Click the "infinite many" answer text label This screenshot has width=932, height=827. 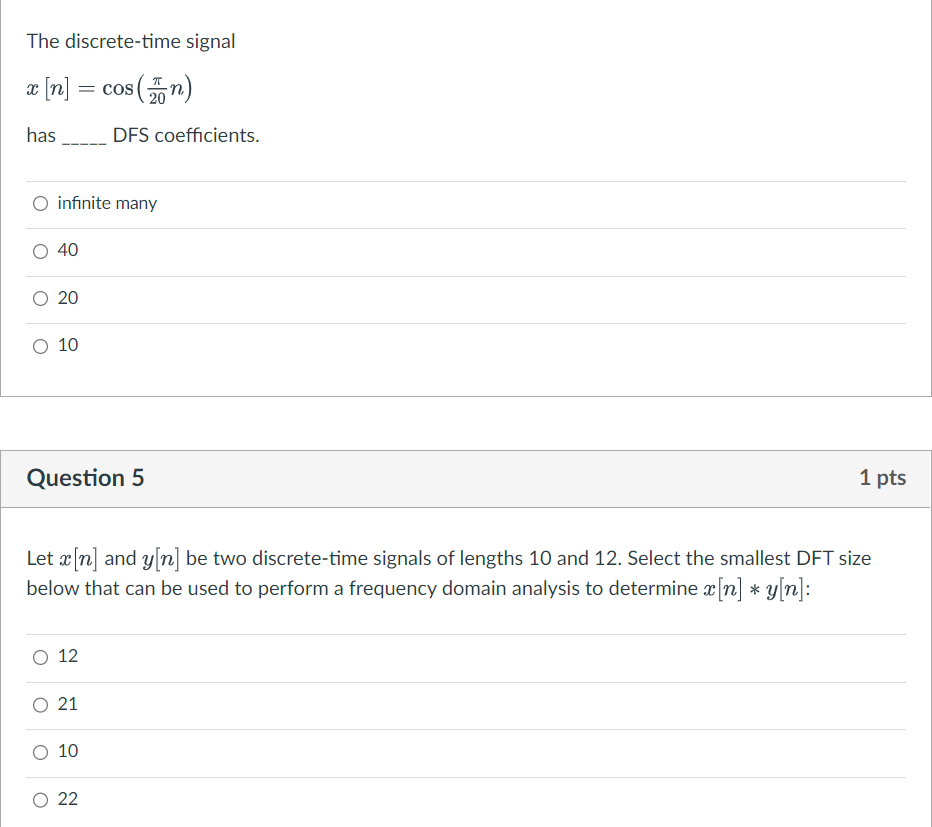tap(107, 203)
